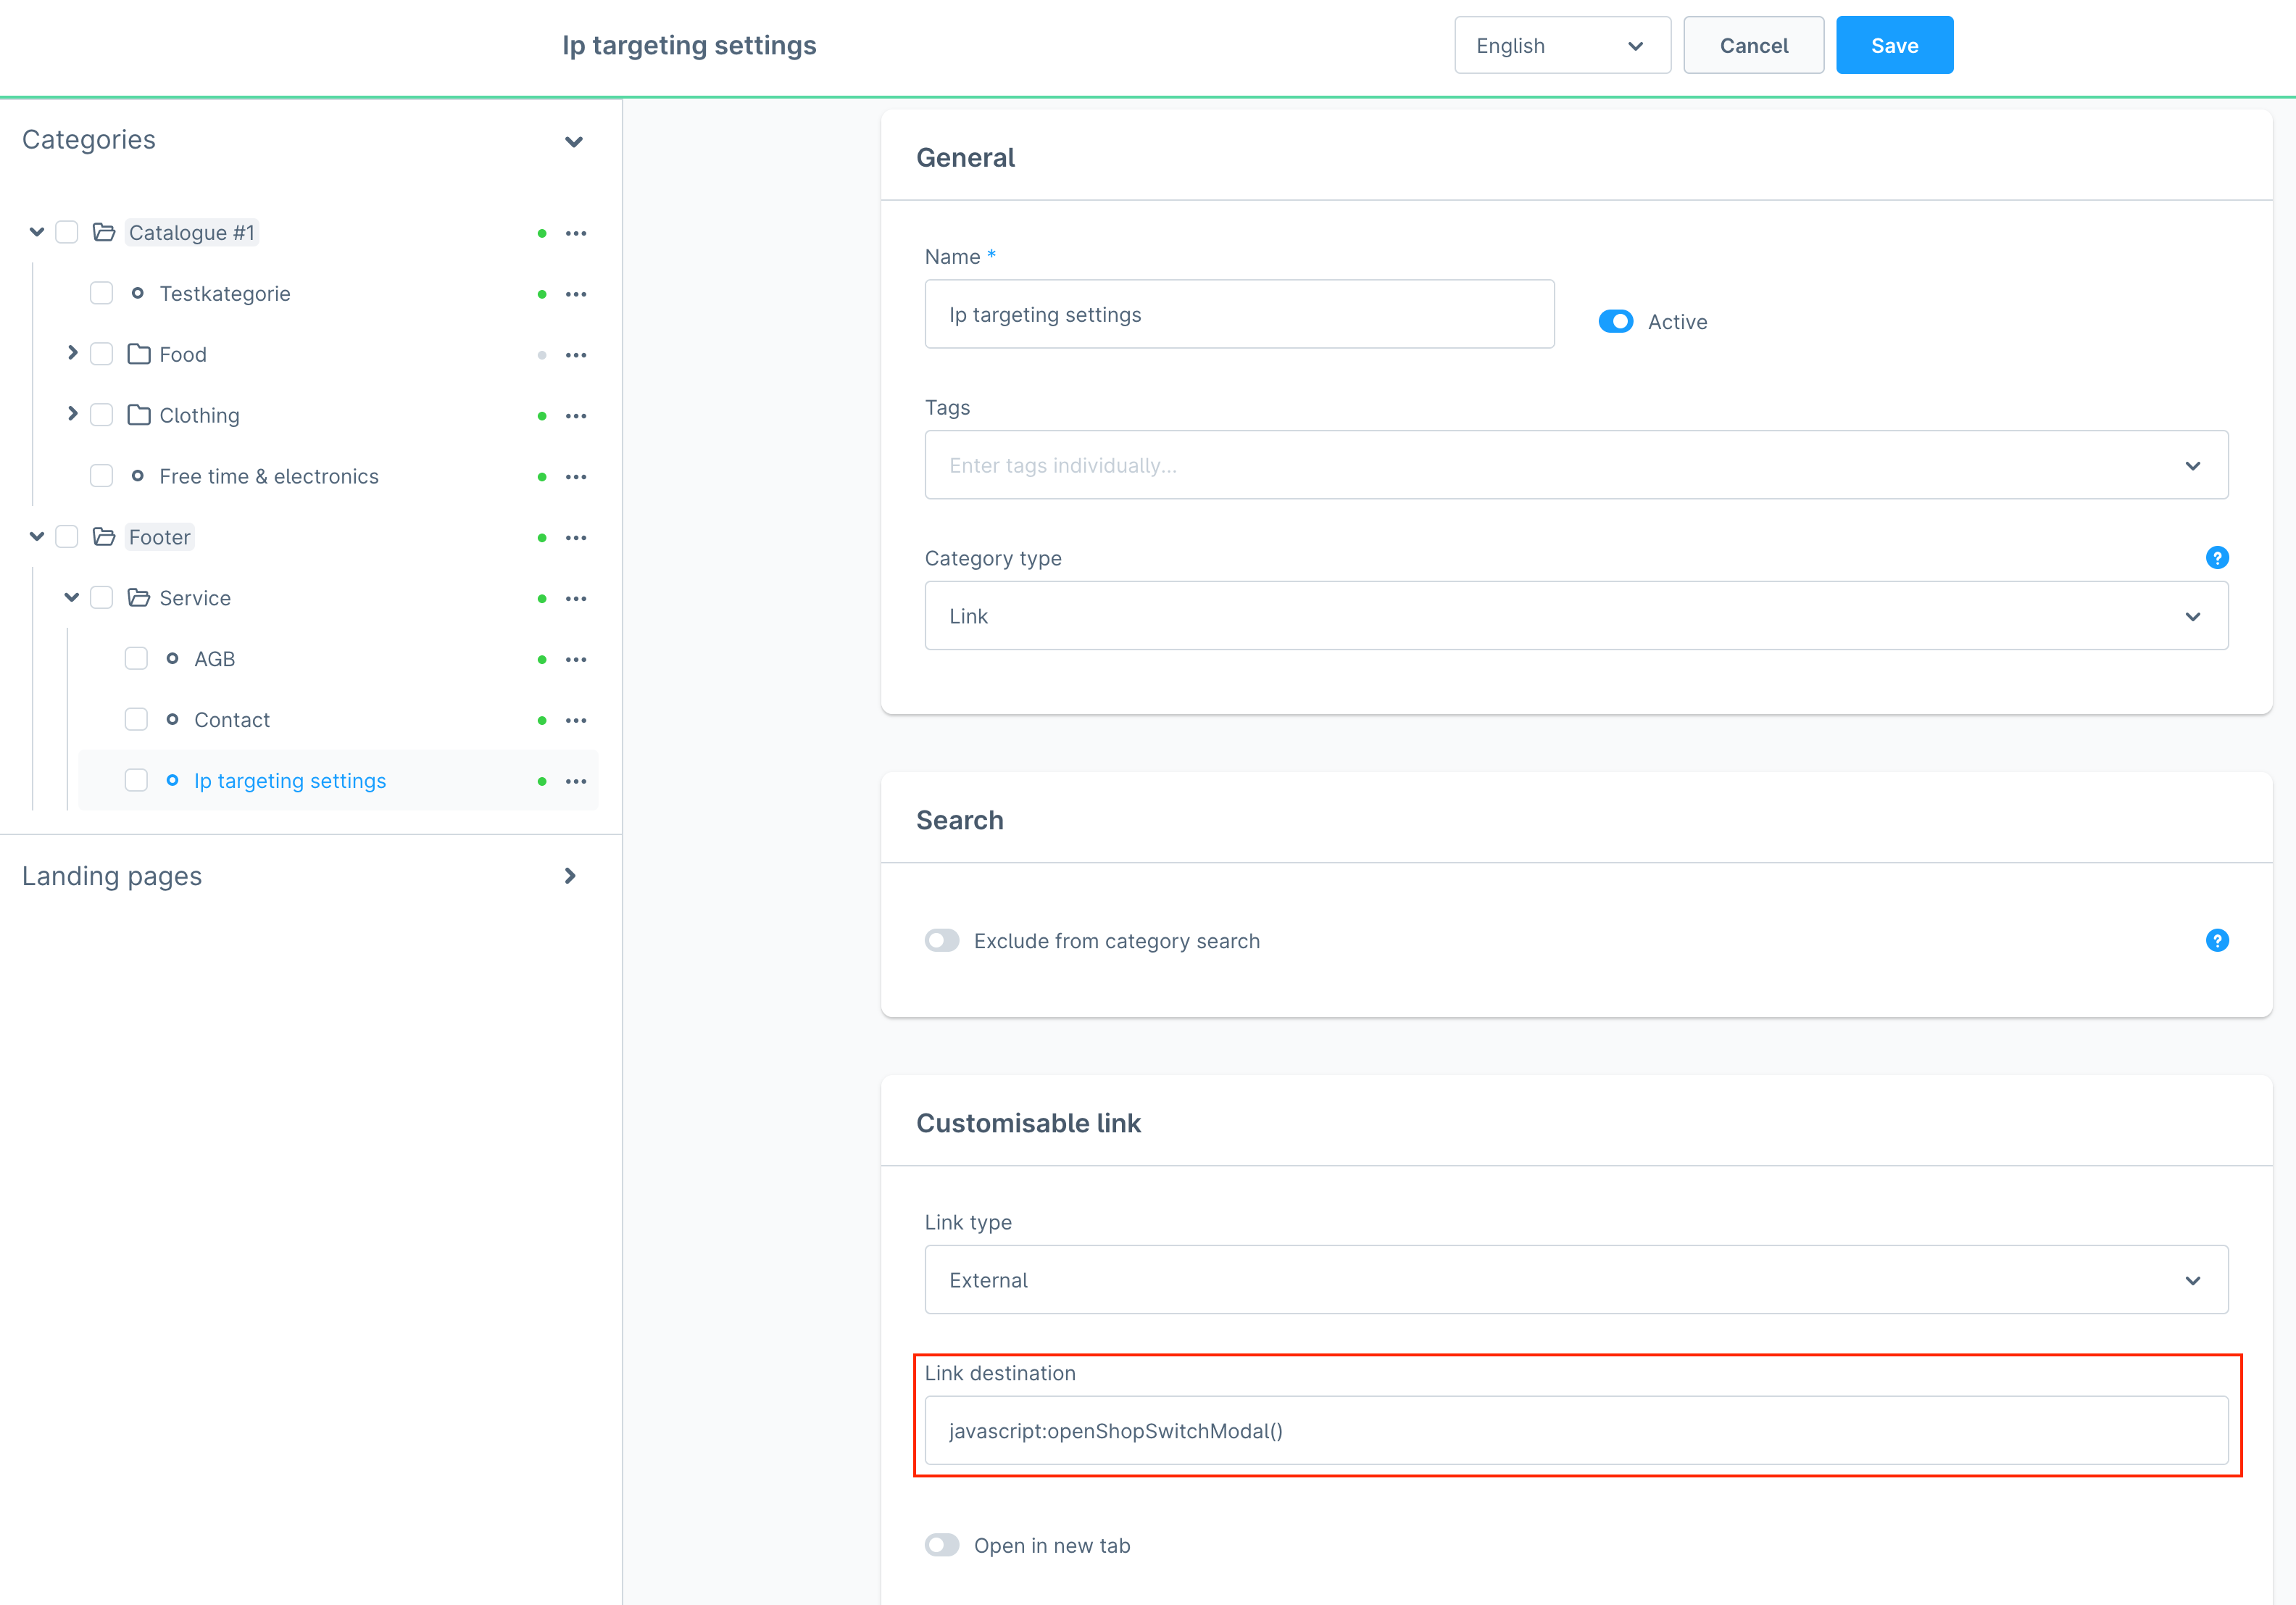This screenshot has height=1605, width=2296.
Task: Open the Link type dropdown
Action: 1577,1279
